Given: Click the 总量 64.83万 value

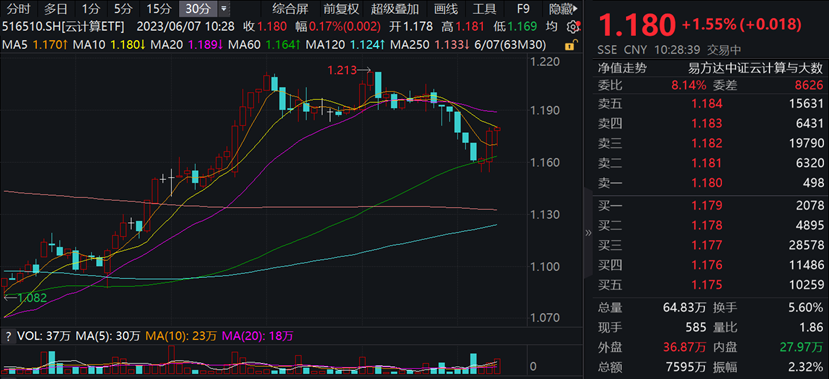Looking at the screenshot, I should [x=685, y=308].
